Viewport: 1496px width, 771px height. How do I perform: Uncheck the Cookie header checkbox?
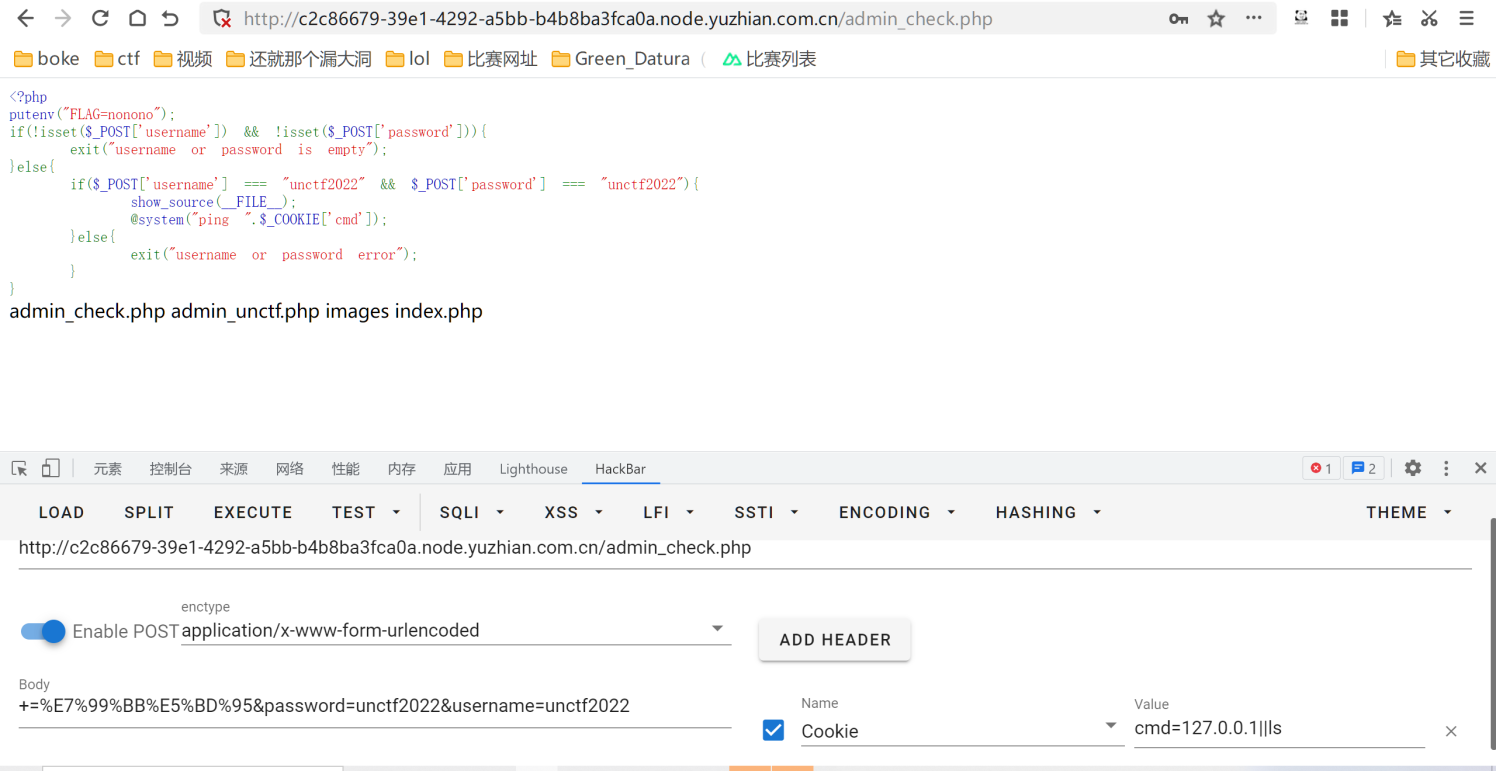tap(773, 730)
